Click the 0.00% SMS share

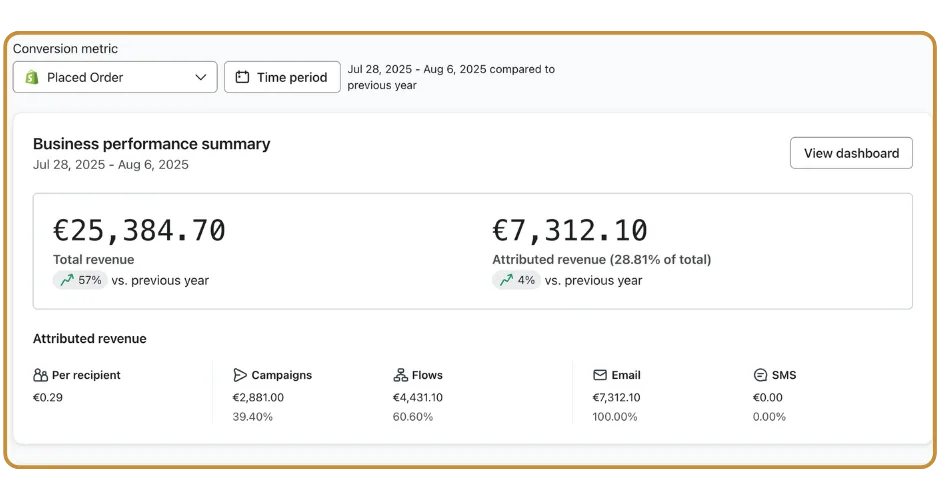769,417
